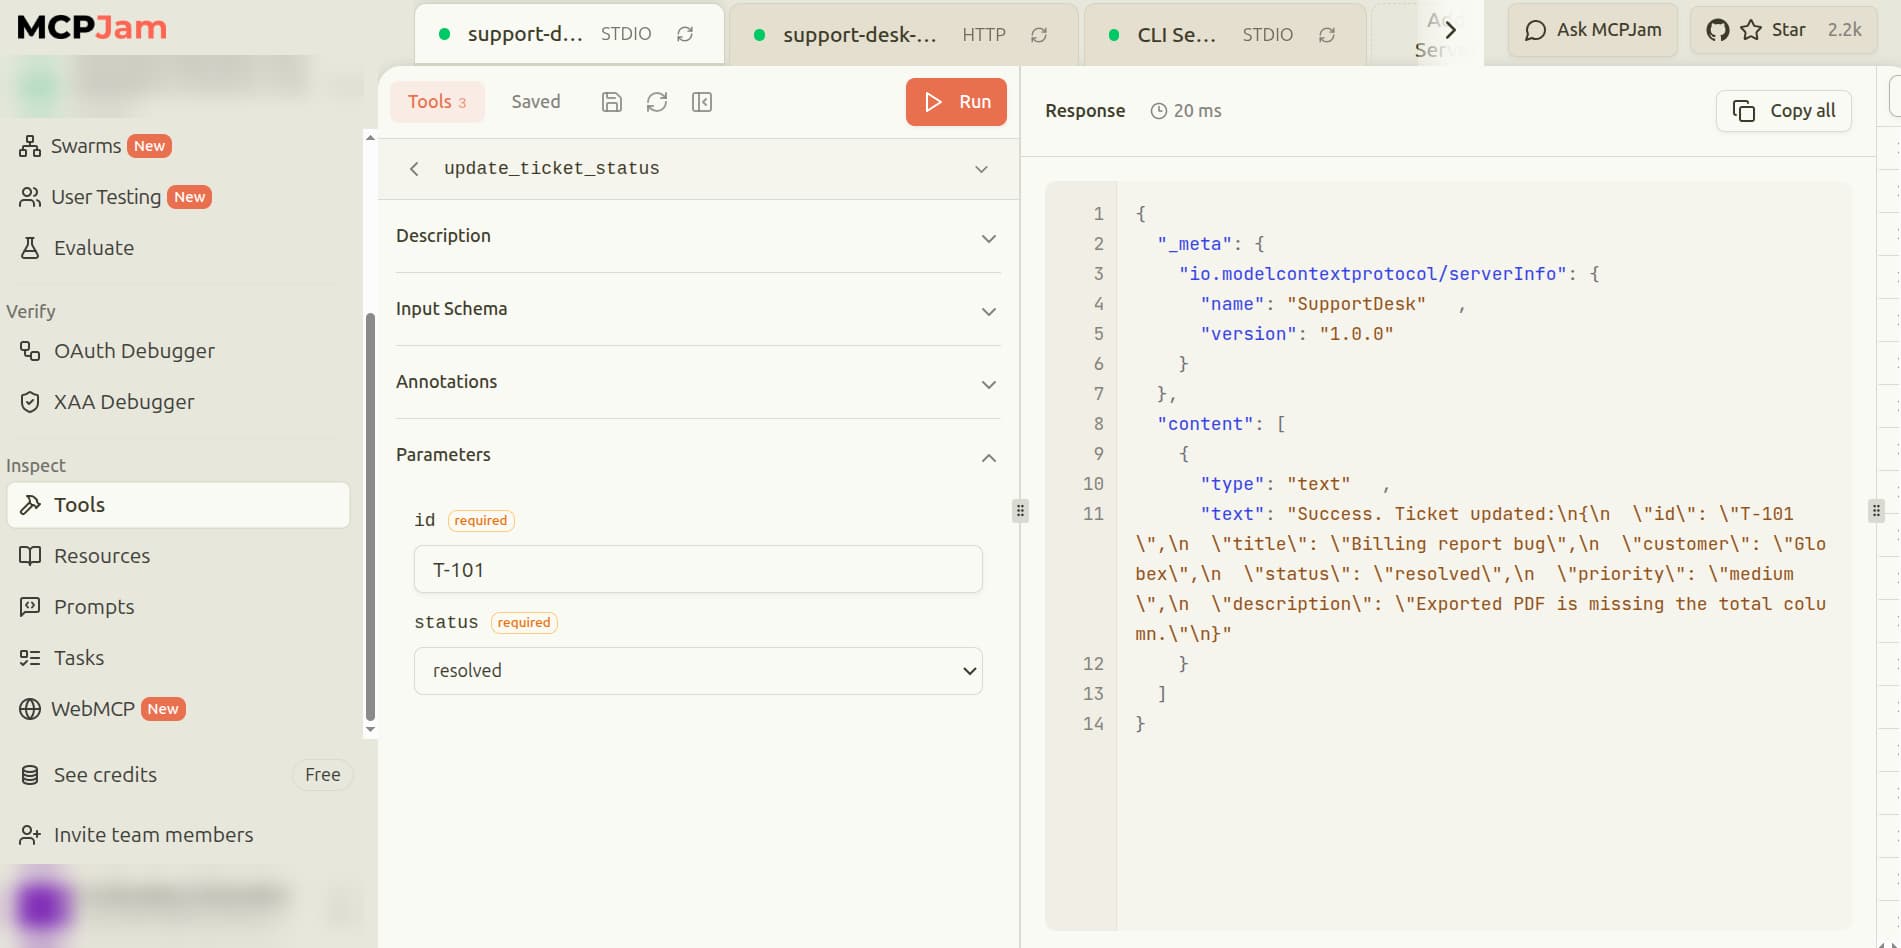Select Tools in the Inspect section
The image size is (1901, 948).
click(178, 505)
